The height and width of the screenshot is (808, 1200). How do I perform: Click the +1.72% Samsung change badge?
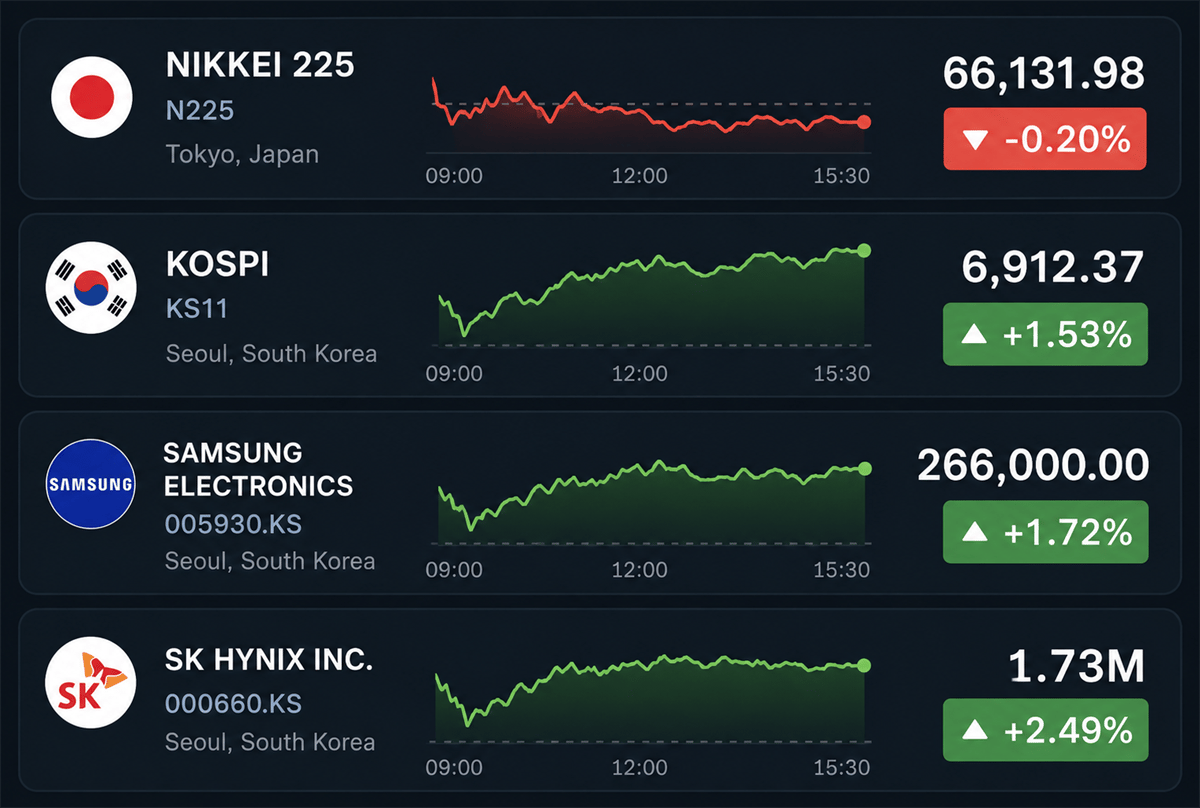(x=1045, y=532)
